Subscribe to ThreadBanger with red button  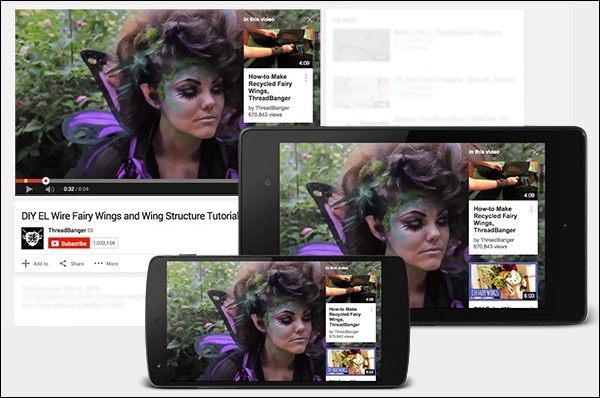point(69,243)
